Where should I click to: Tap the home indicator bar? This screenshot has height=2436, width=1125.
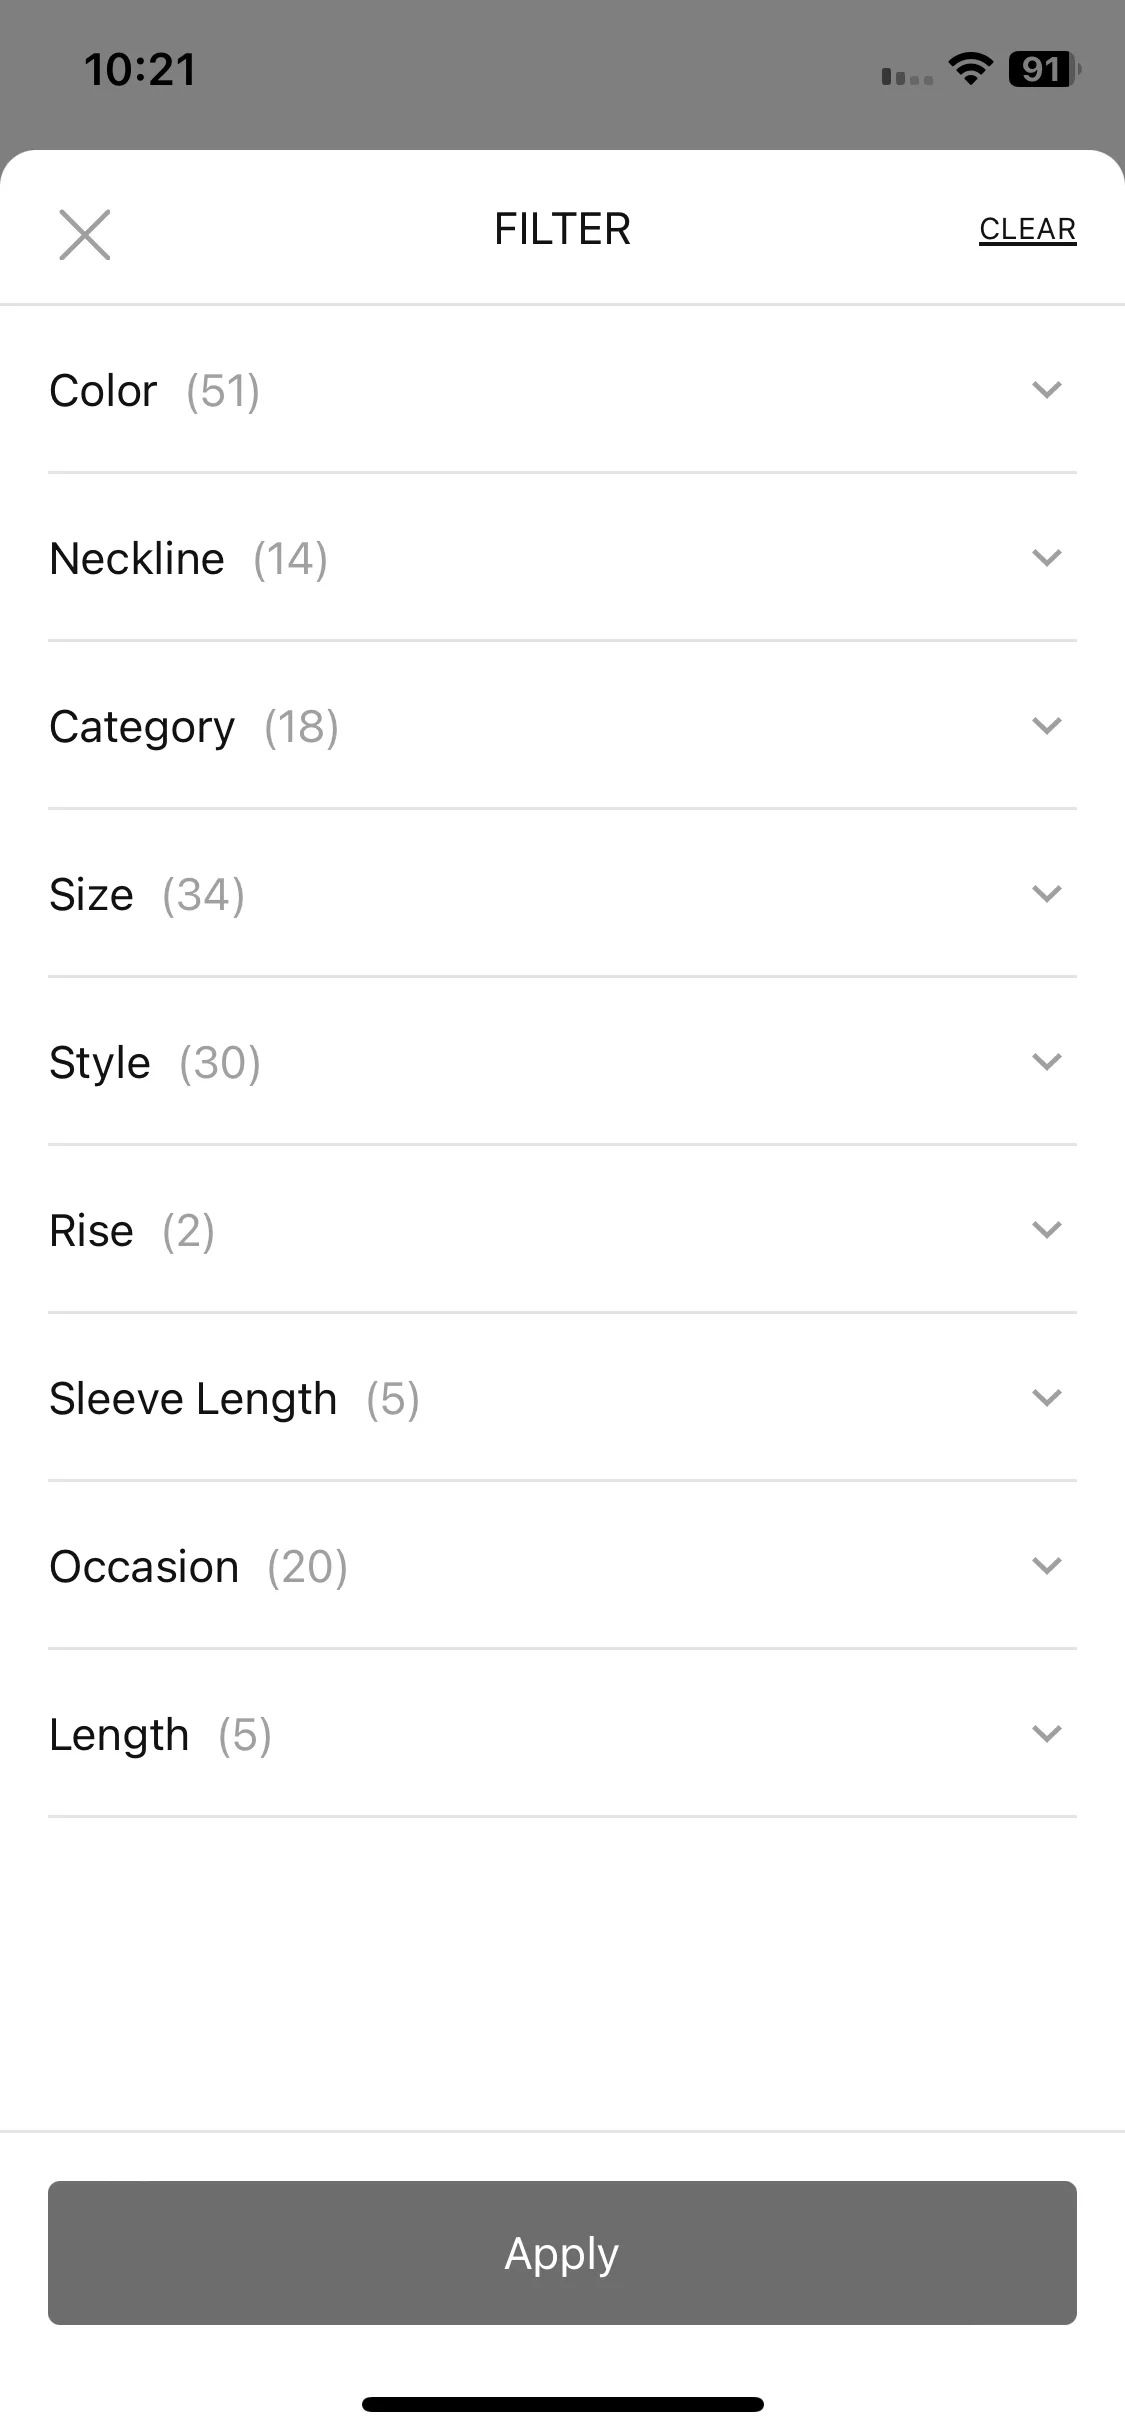pos(563,2404)
